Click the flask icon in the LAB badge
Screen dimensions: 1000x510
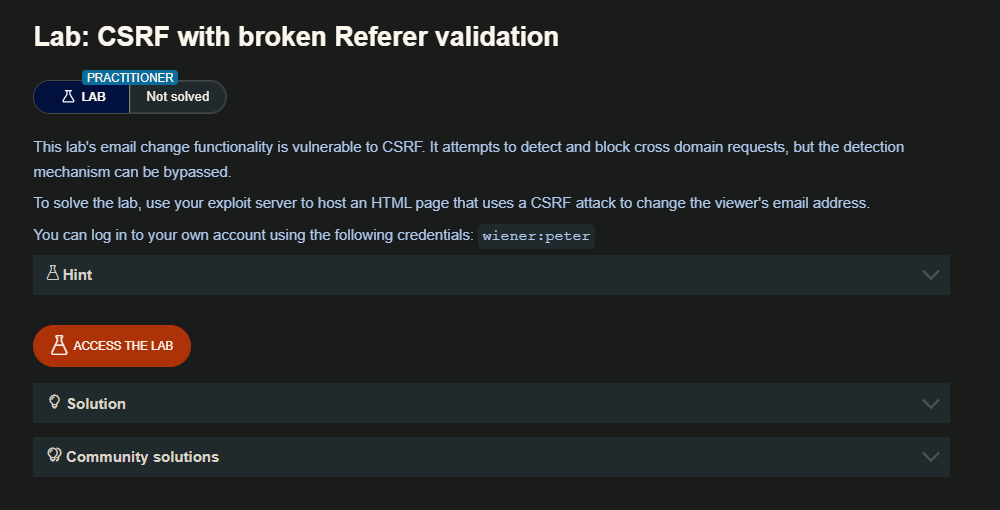click(x=68, y=97)
